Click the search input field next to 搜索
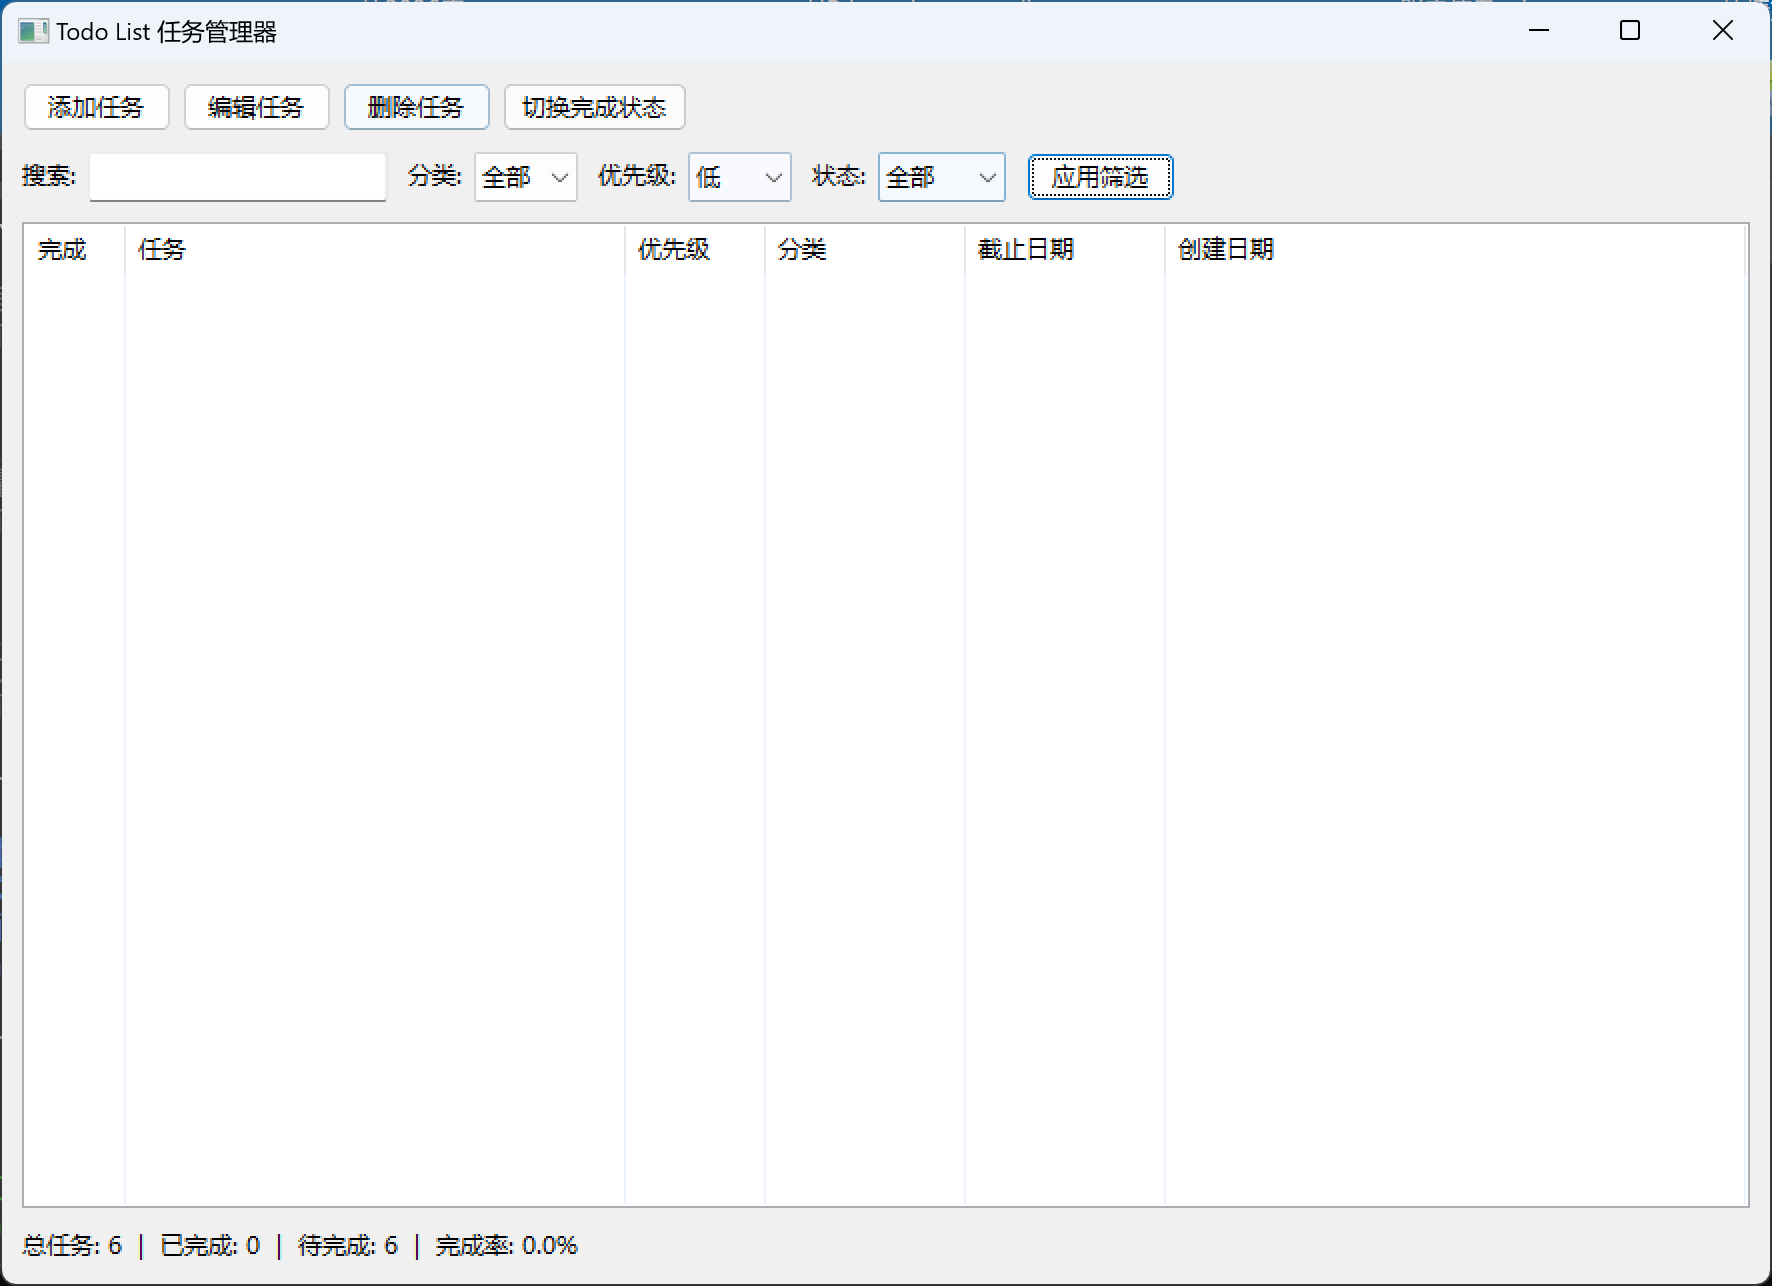The width and height of the screenshot is (1772, 1286). (237, 176)
